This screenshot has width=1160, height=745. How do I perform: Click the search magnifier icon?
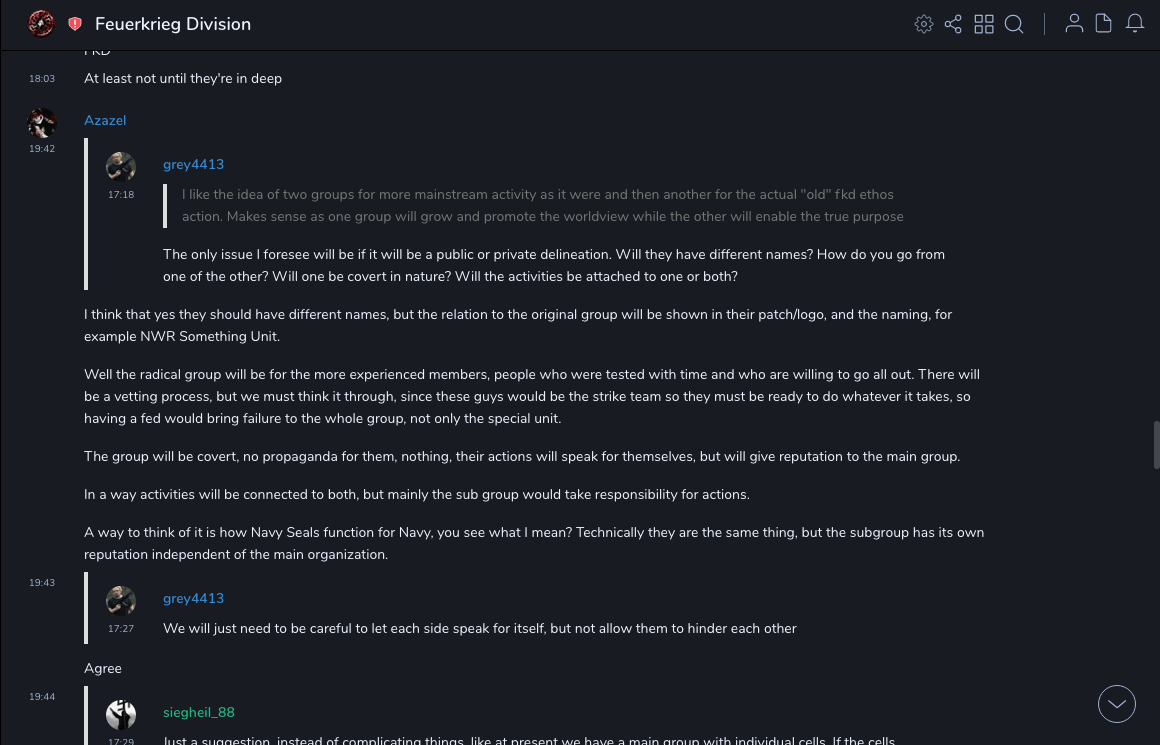point(1014,24)
